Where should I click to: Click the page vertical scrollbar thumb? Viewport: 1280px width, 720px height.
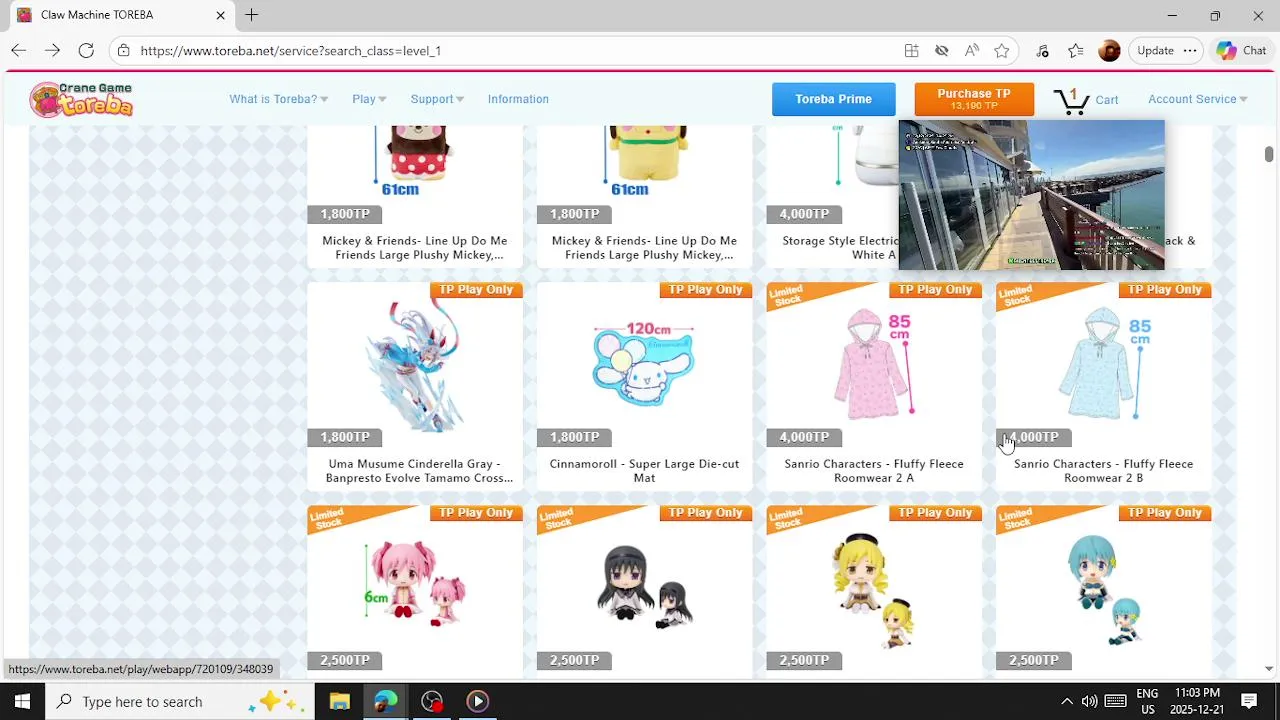(1268, 153)
